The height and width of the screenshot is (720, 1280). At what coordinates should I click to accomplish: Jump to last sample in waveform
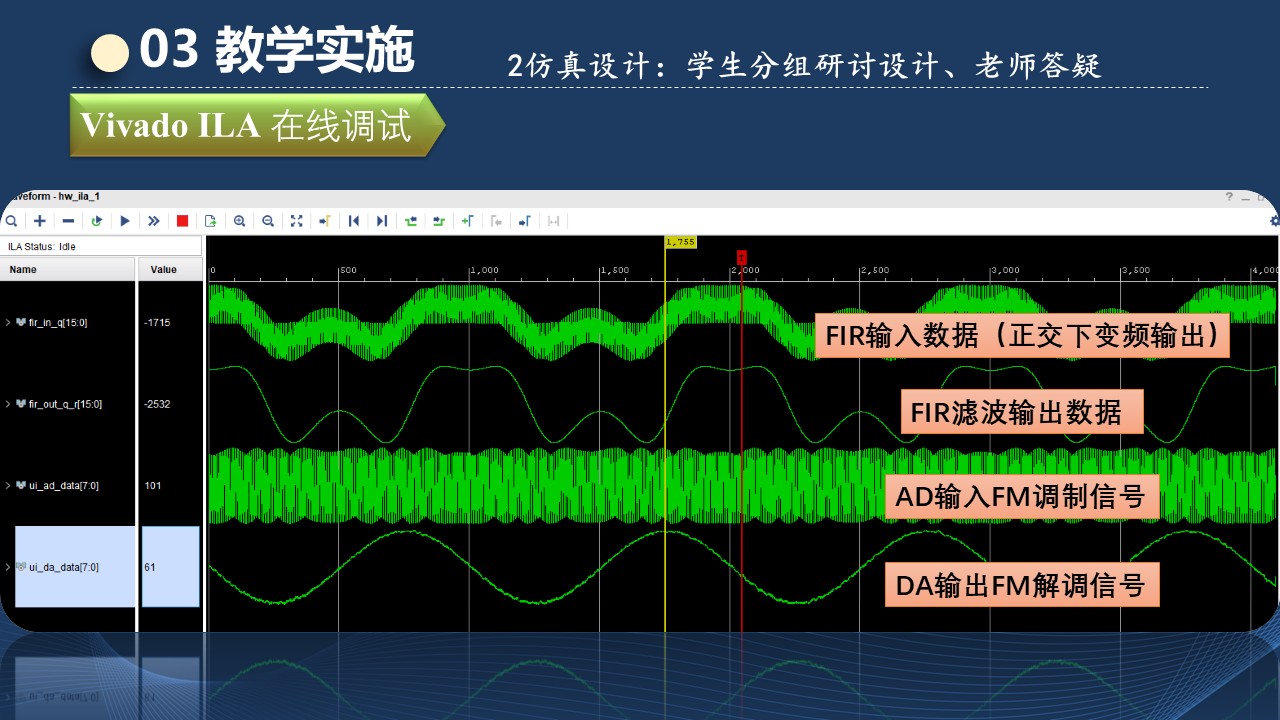pyautogui.click(x=381, y=221)
